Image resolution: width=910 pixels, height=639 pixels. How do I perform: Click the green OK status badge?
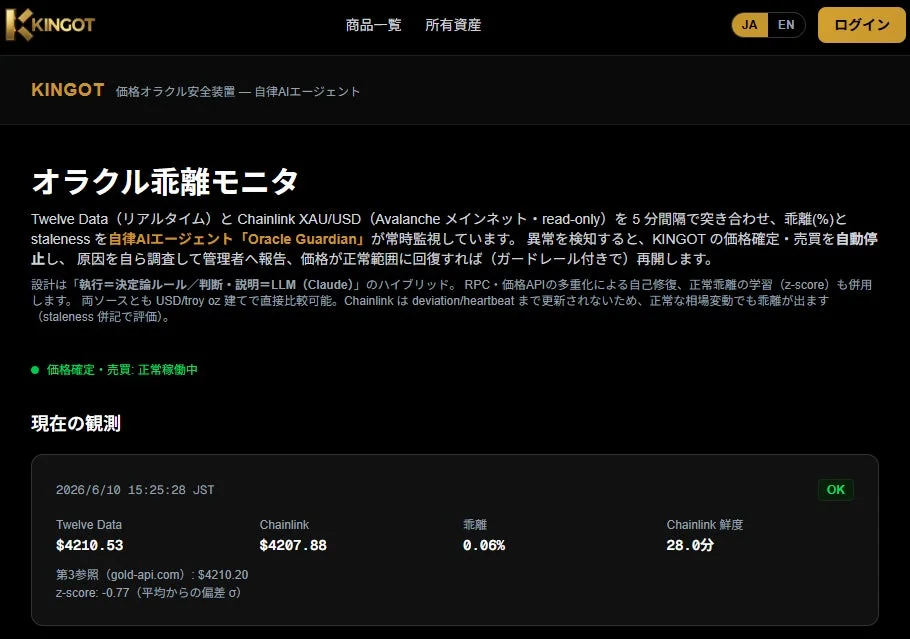[836, 490]
